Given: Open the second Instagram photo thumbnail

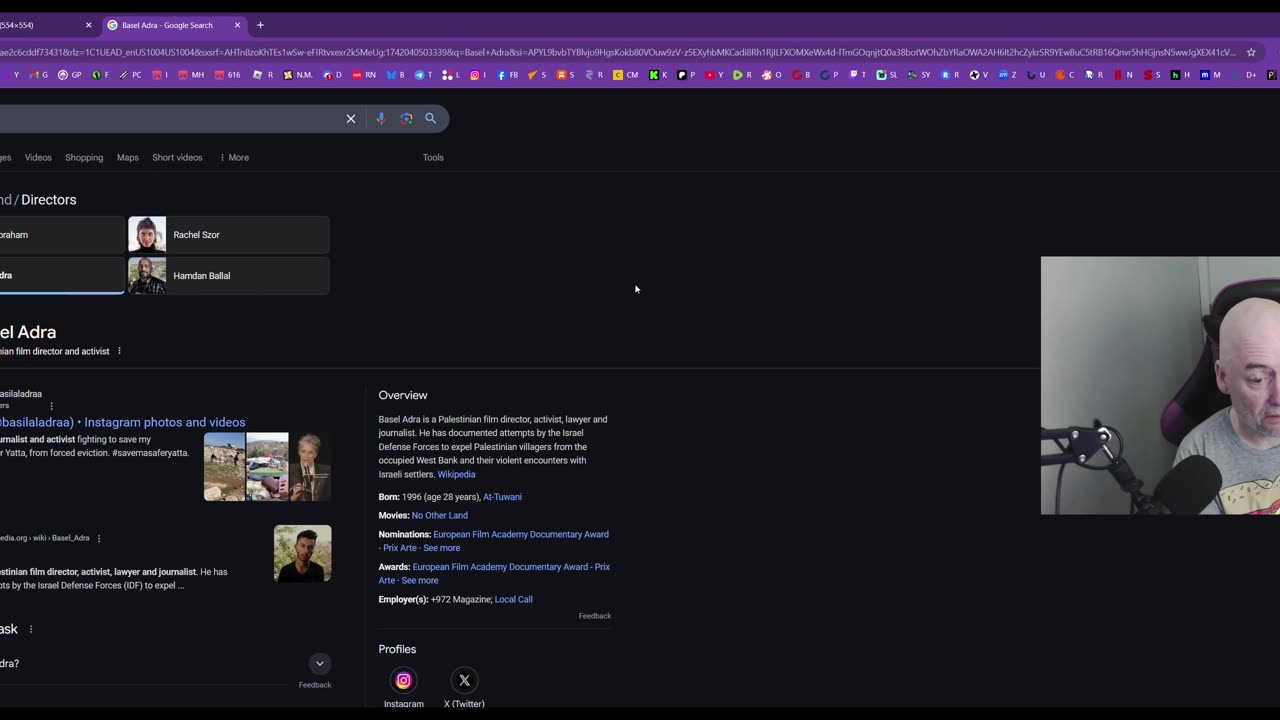Looking at the screenshot, I should tap(267, 467).
